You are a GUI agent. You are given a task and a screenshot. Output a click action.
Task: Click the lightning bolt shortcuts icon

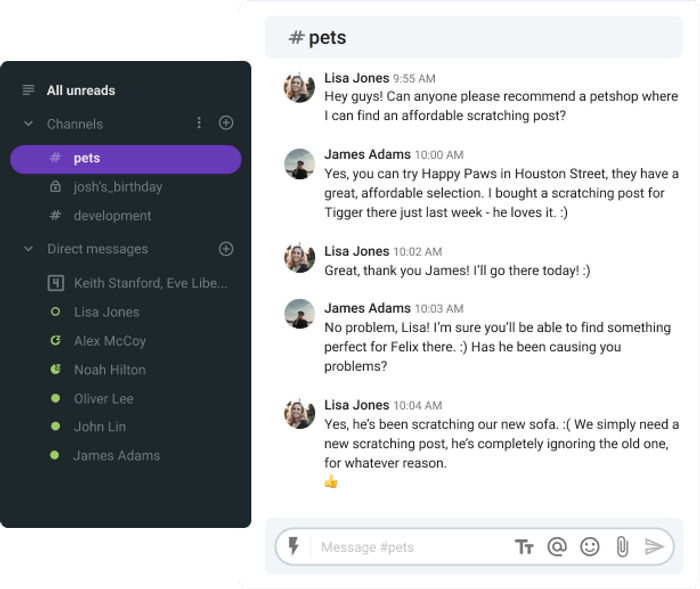coord(293,546)
